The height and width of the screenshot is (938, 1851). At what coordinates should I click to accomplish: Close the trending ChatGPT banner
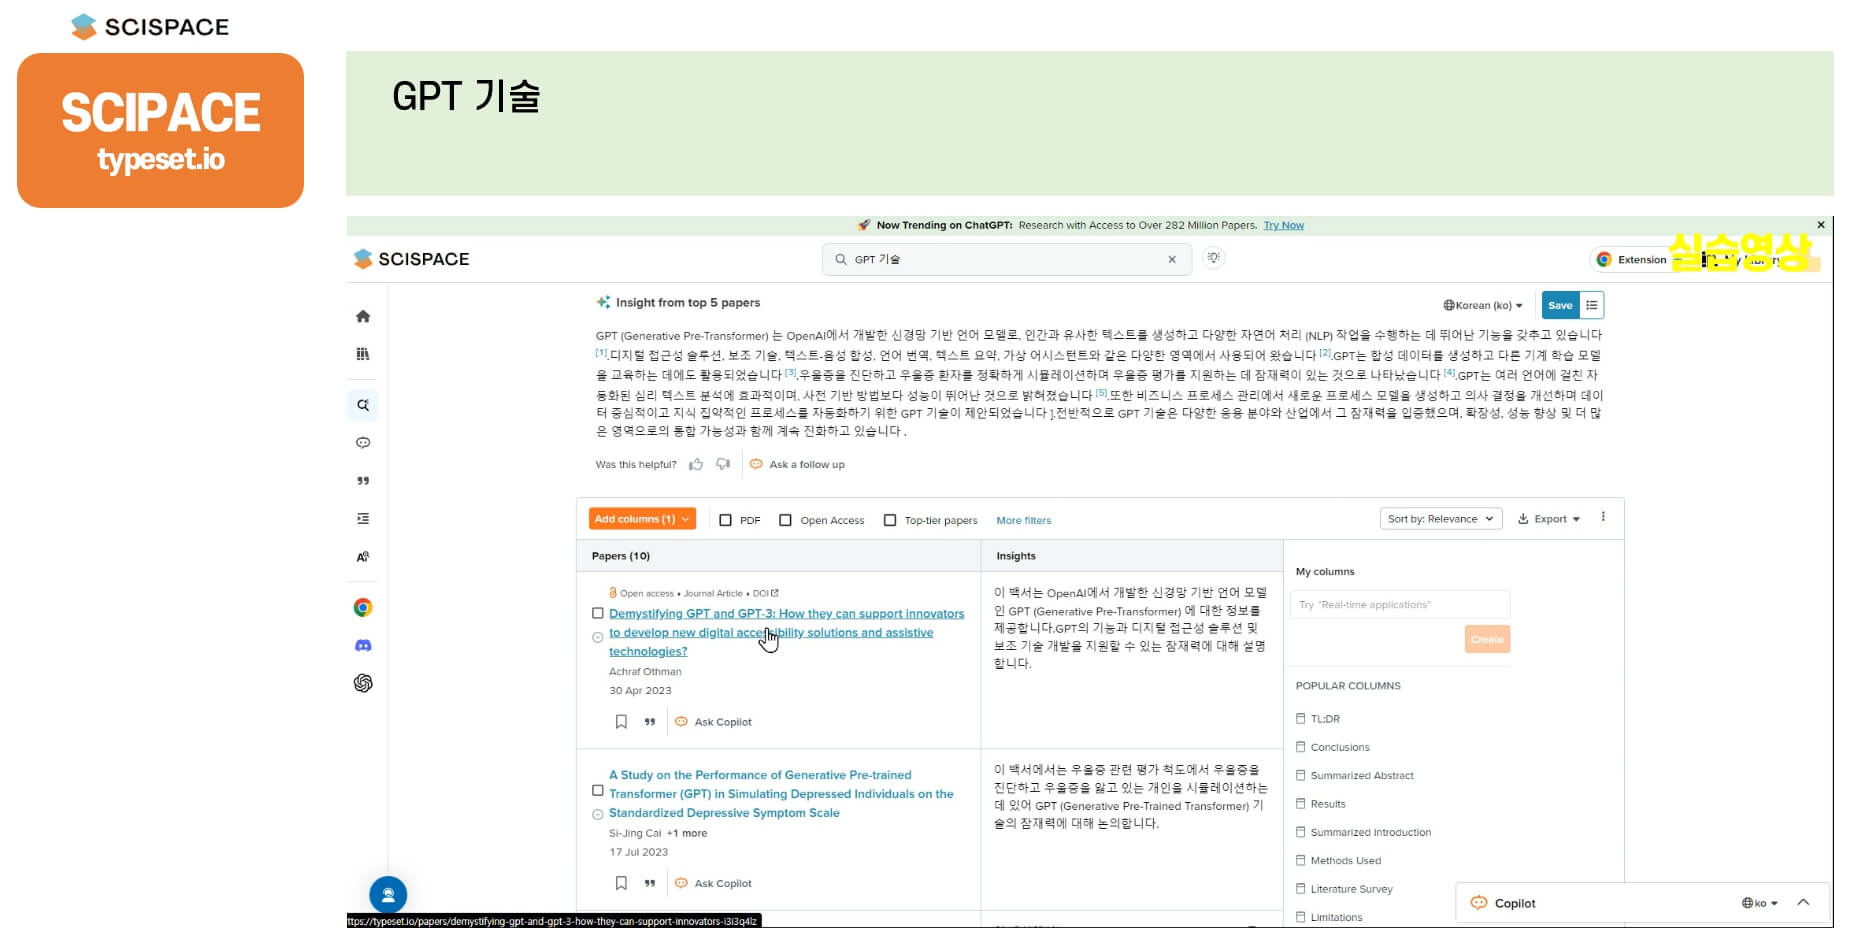click(1821, 225)
